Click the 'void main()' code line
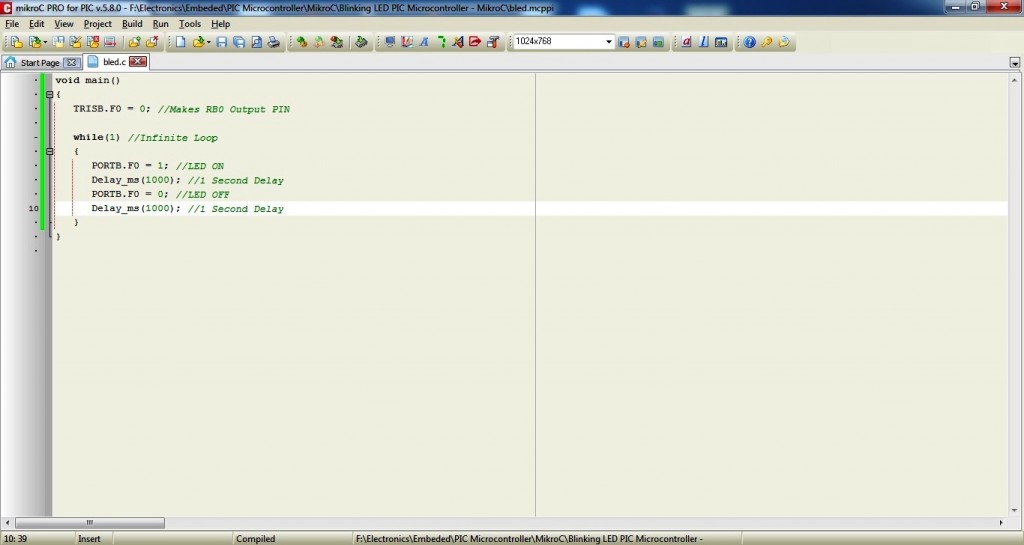This screenshot has width=1024, height=545. click(x=88, y=80)
